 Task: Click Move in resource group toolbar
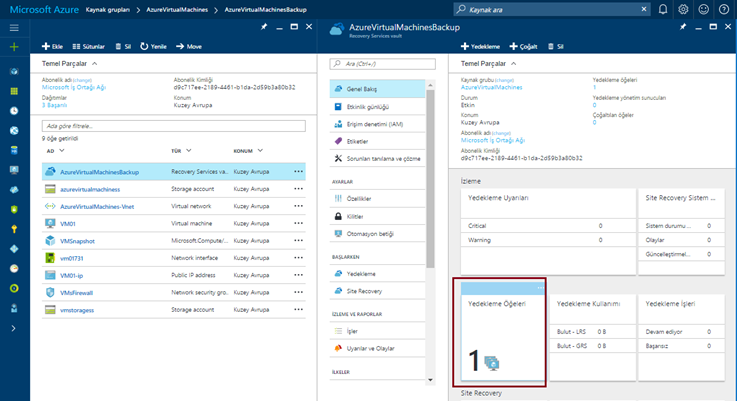189,47
